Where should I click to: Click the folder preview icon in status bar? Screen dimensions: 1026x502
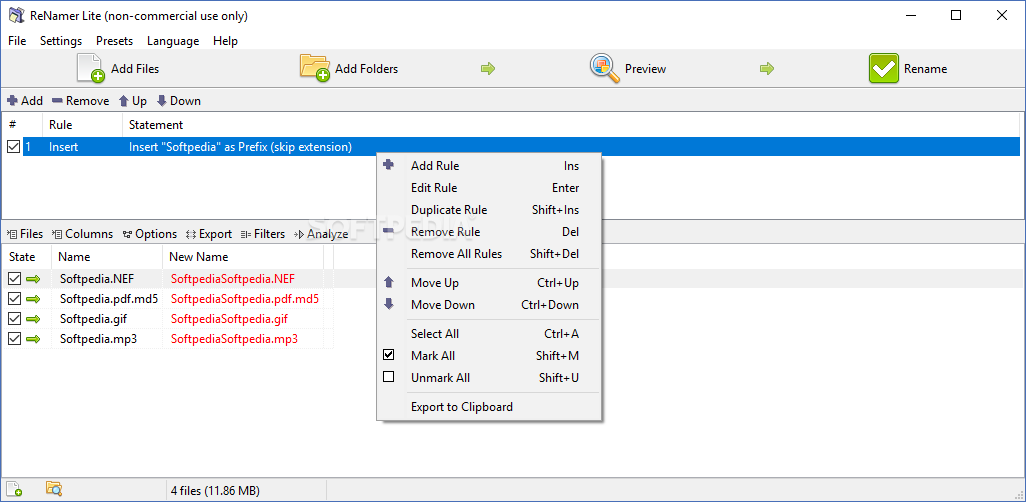click(x=54, y=488)
